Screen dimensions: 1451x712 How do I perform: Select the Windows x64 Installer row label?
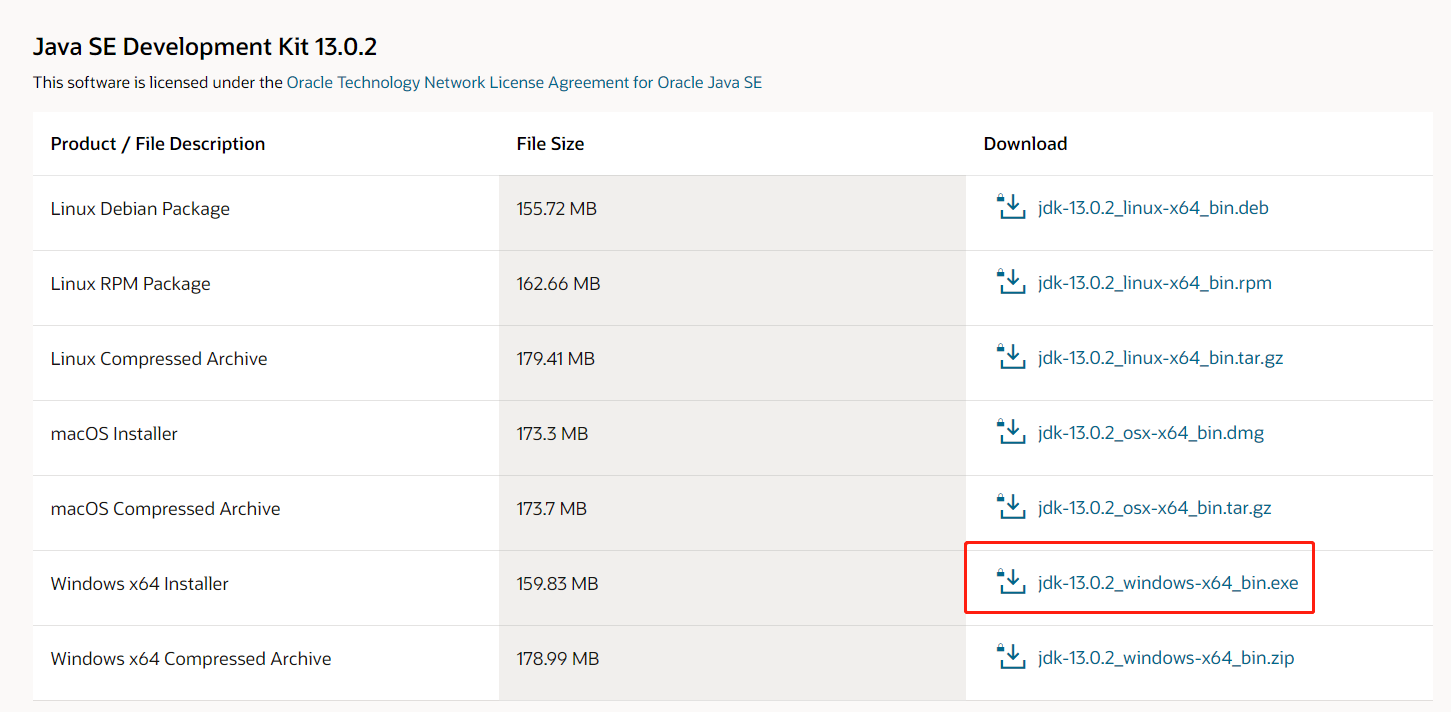(140, 583)
